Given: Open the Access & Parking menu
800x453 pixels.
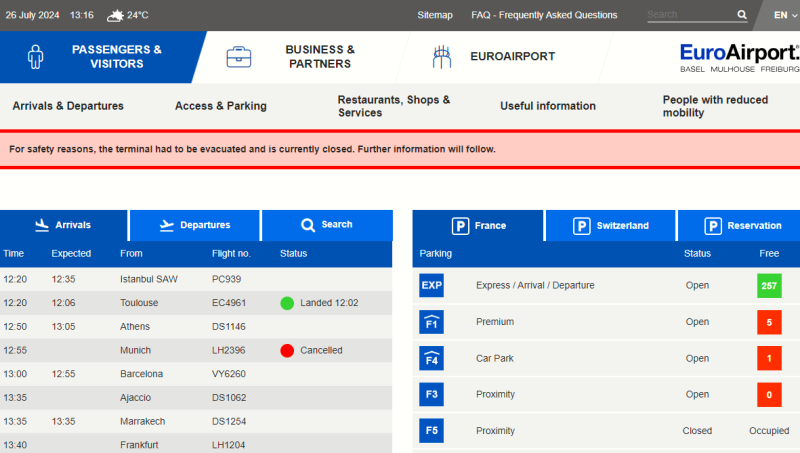Looking at the screenshot, I should coord(221,106).
